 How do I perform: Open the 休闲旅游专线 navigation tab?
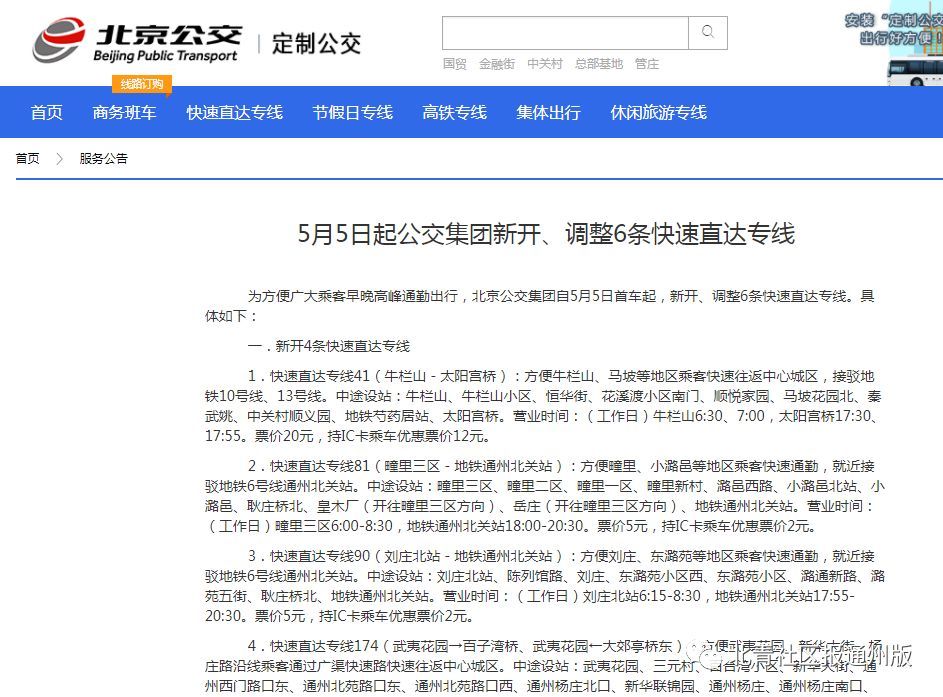coord(659,112)
